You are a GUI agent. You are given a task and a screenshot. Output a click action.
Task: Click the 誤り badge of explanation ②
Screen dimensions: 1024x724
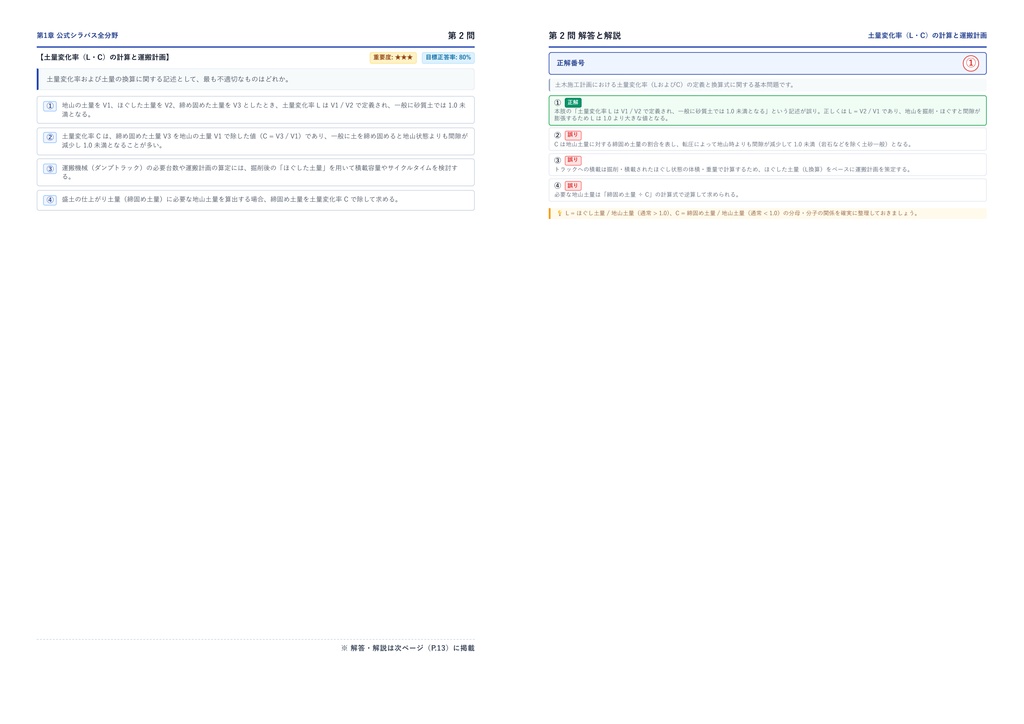(x=573, y=135)
